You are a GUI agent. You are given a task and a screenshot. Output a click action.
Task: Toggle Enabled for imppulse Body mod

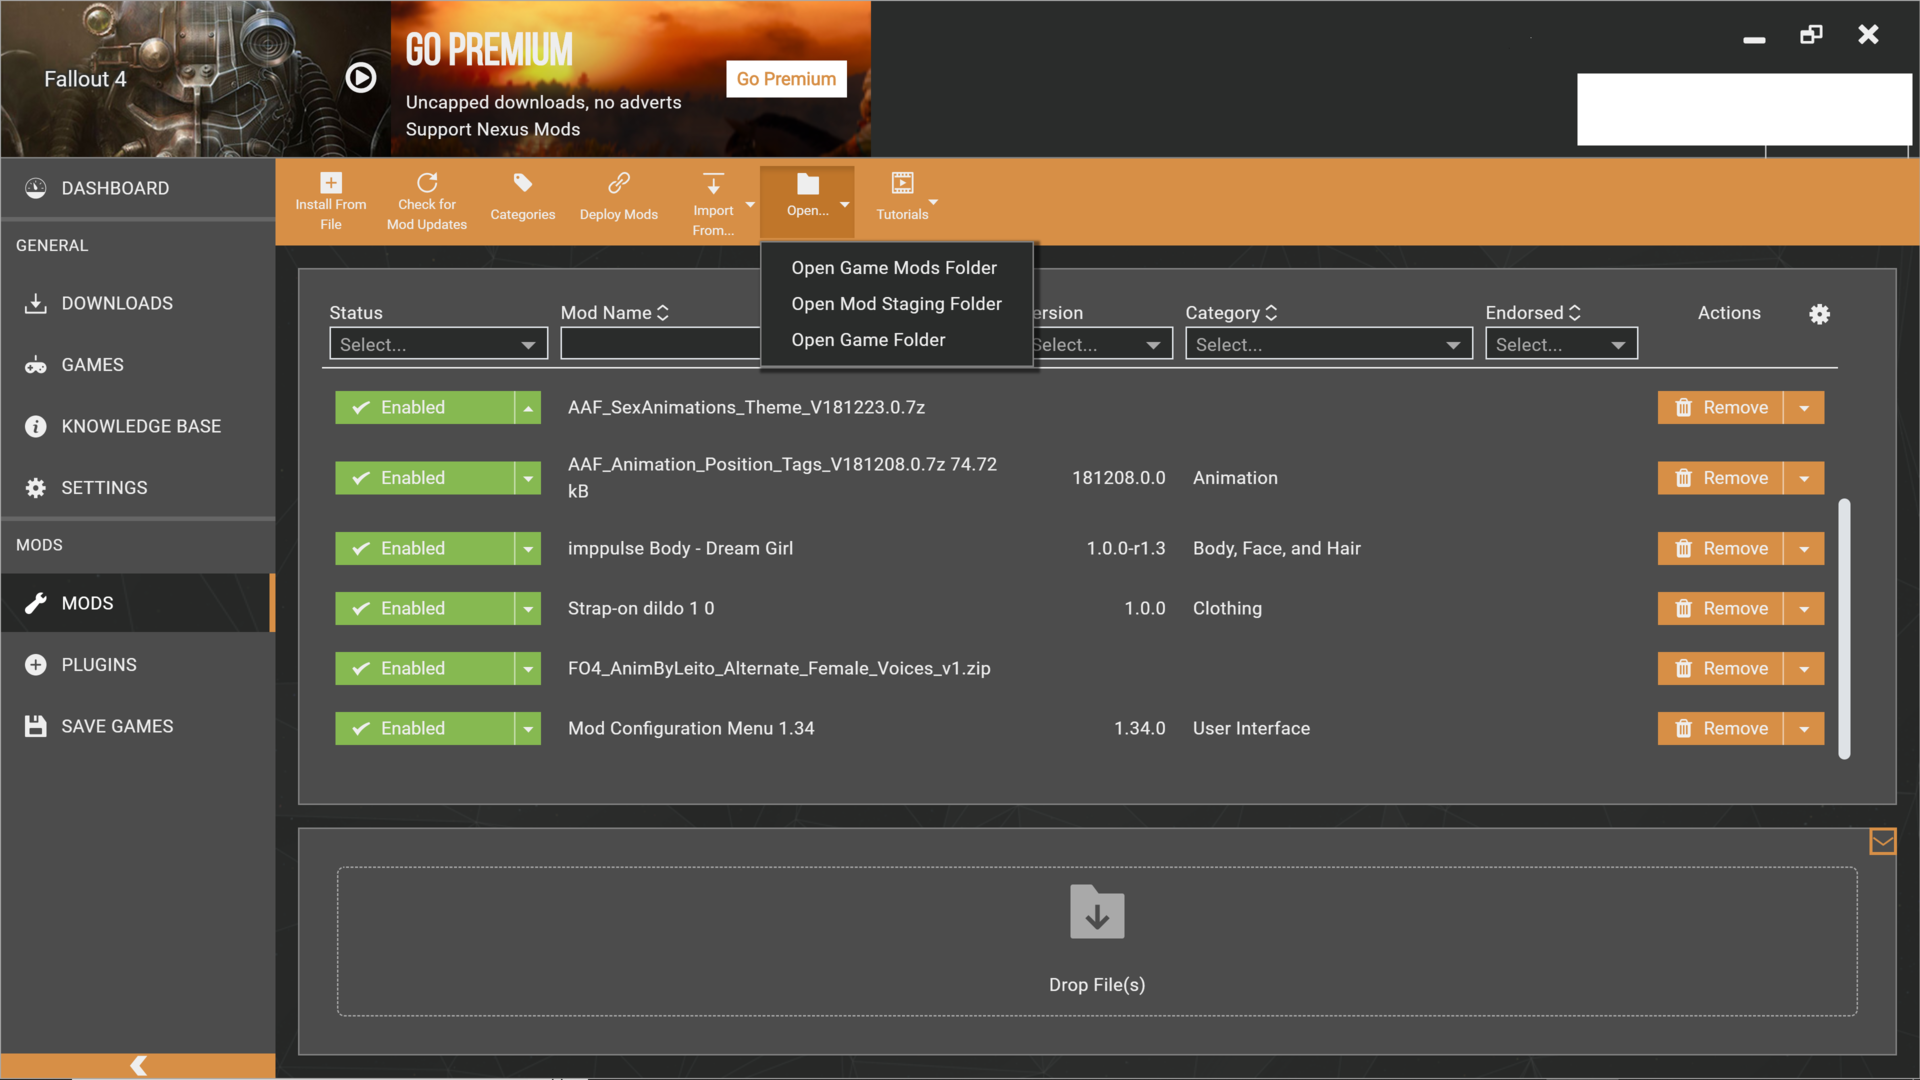pos(424,549)
